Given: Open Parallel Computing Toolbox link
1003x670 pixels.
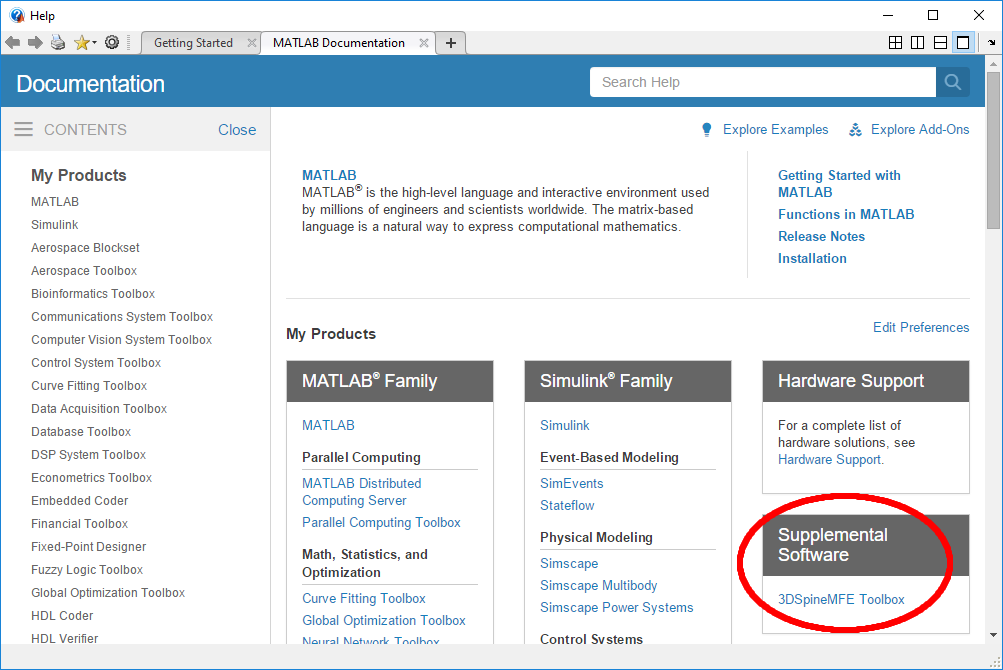Looking at the screenshot, I should coord(381,522).
